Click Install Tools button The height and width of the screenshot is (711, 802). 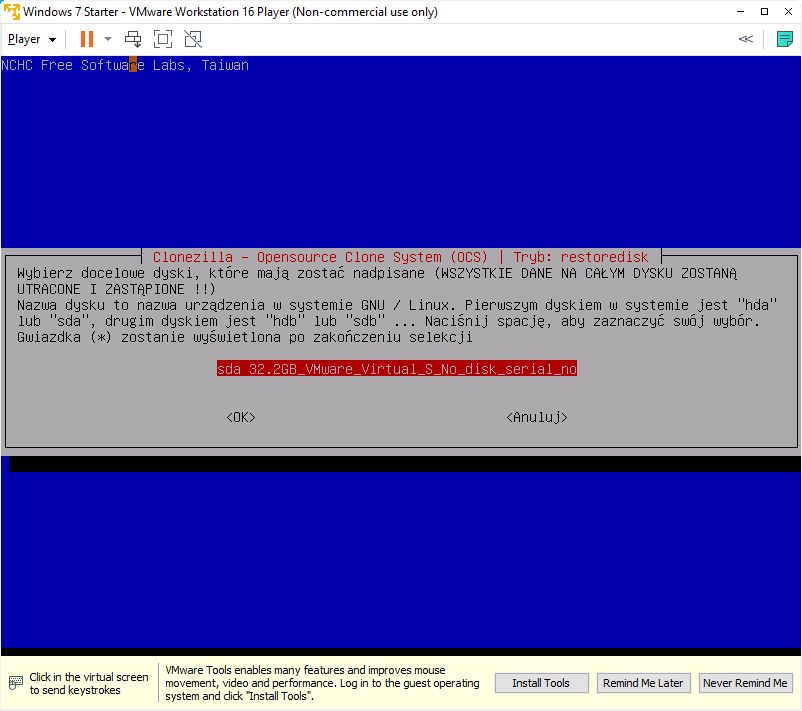(540, 683)
